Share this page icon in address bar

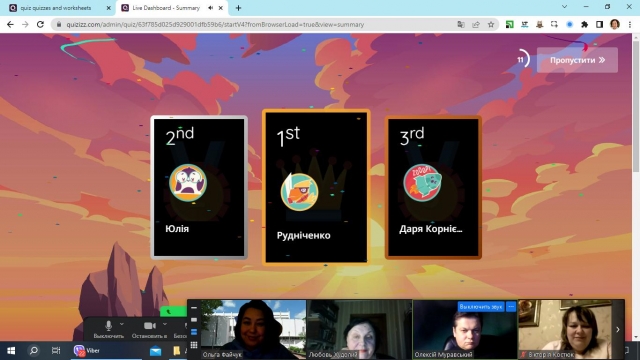476,24
